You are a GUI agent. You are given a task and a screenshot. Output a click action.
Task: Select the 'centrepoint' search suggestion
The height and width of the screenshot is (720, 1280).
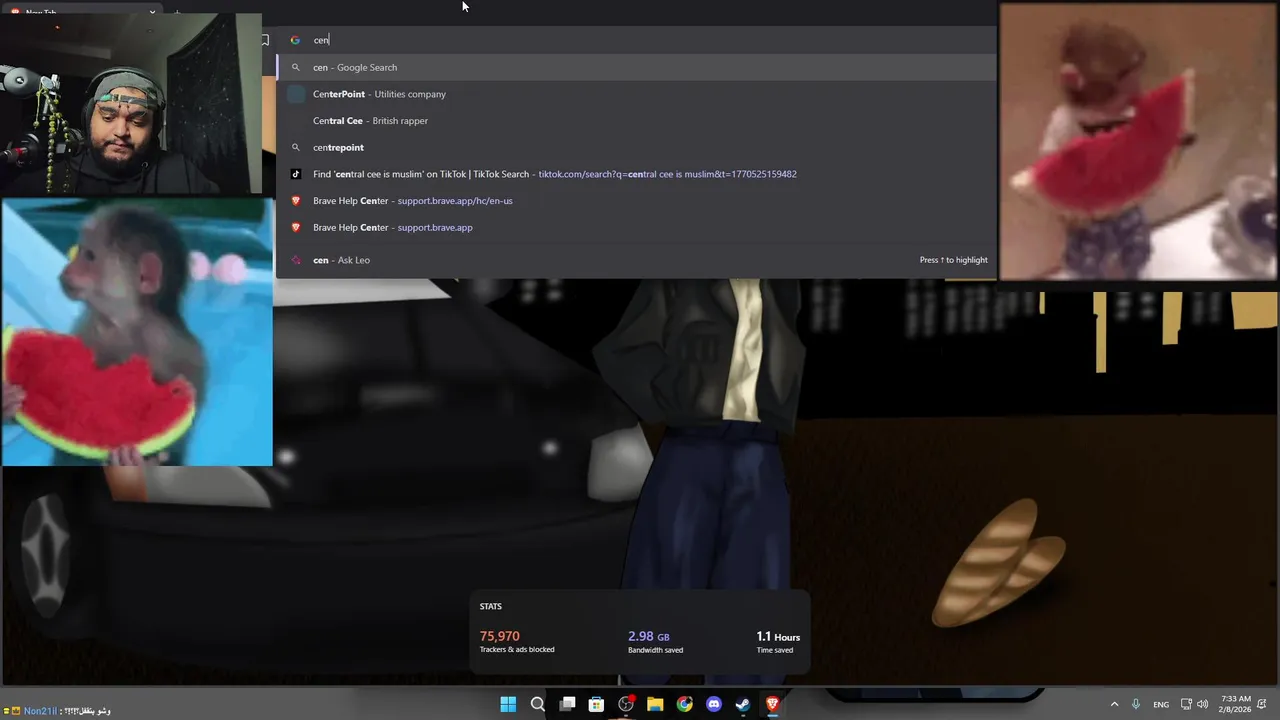[637, 147]
